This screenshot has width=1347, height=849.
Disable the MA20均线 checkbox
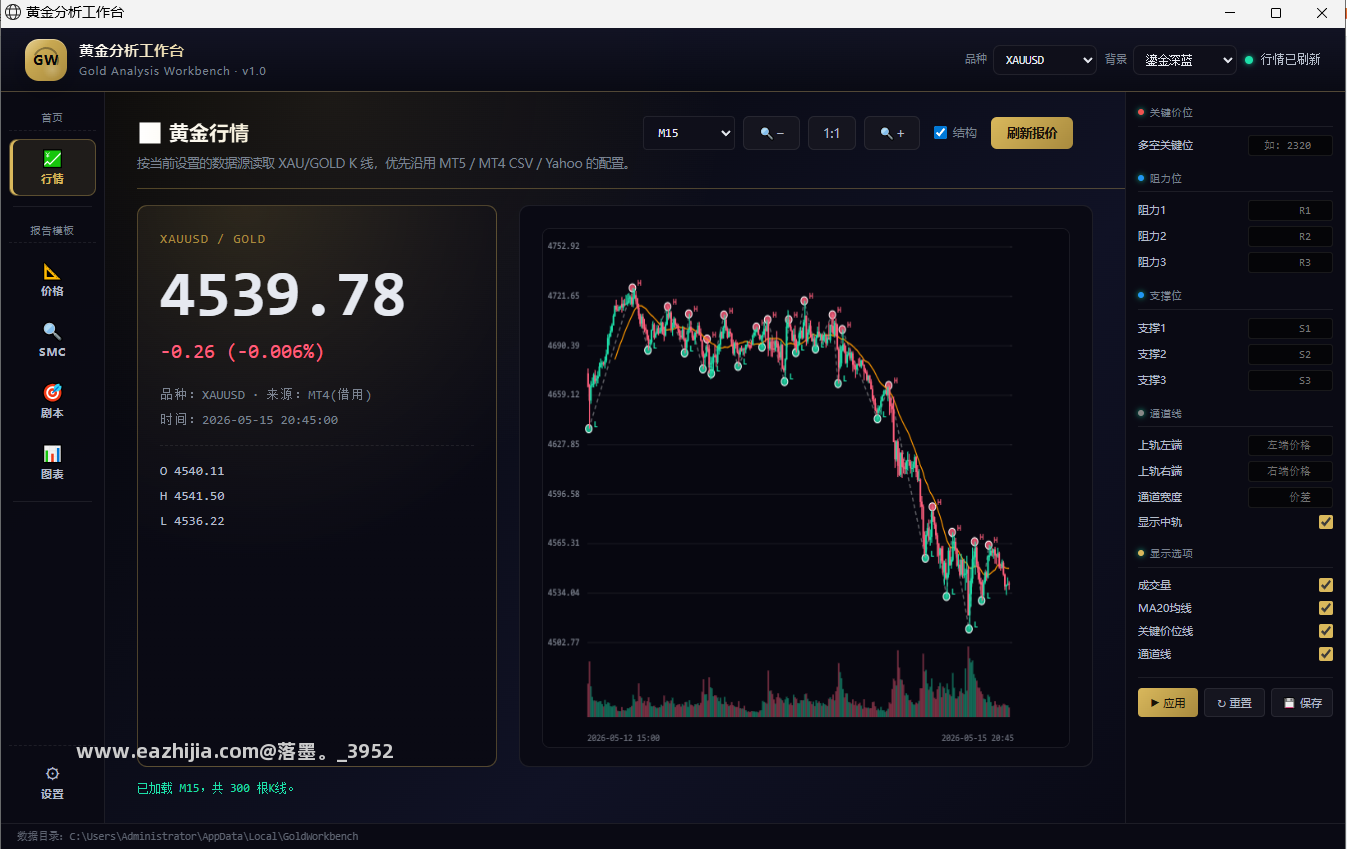[x=1326, y=608]
